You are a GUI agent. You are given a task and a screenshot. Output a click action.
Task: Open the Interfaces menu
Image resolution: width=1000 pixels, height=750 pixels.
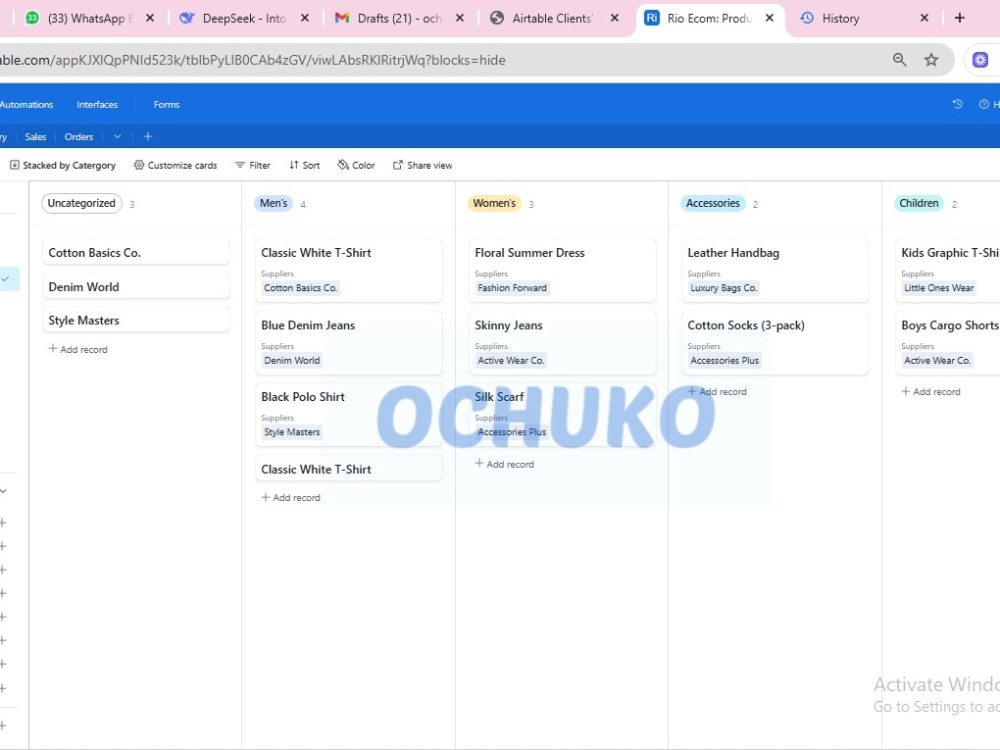pyautogui.click(x=97, y=105)
